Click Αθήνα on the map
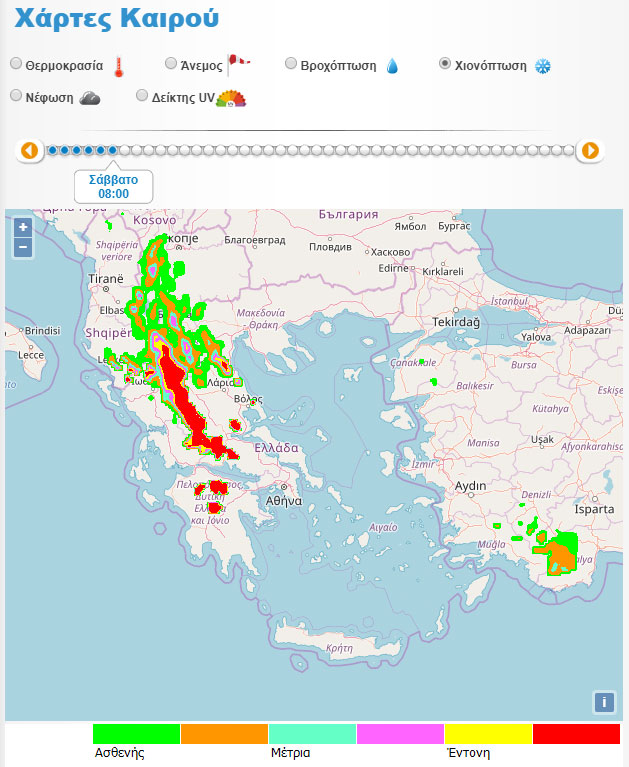The width and height of the screenshot is (629, 767). click(x=284, y=501)
